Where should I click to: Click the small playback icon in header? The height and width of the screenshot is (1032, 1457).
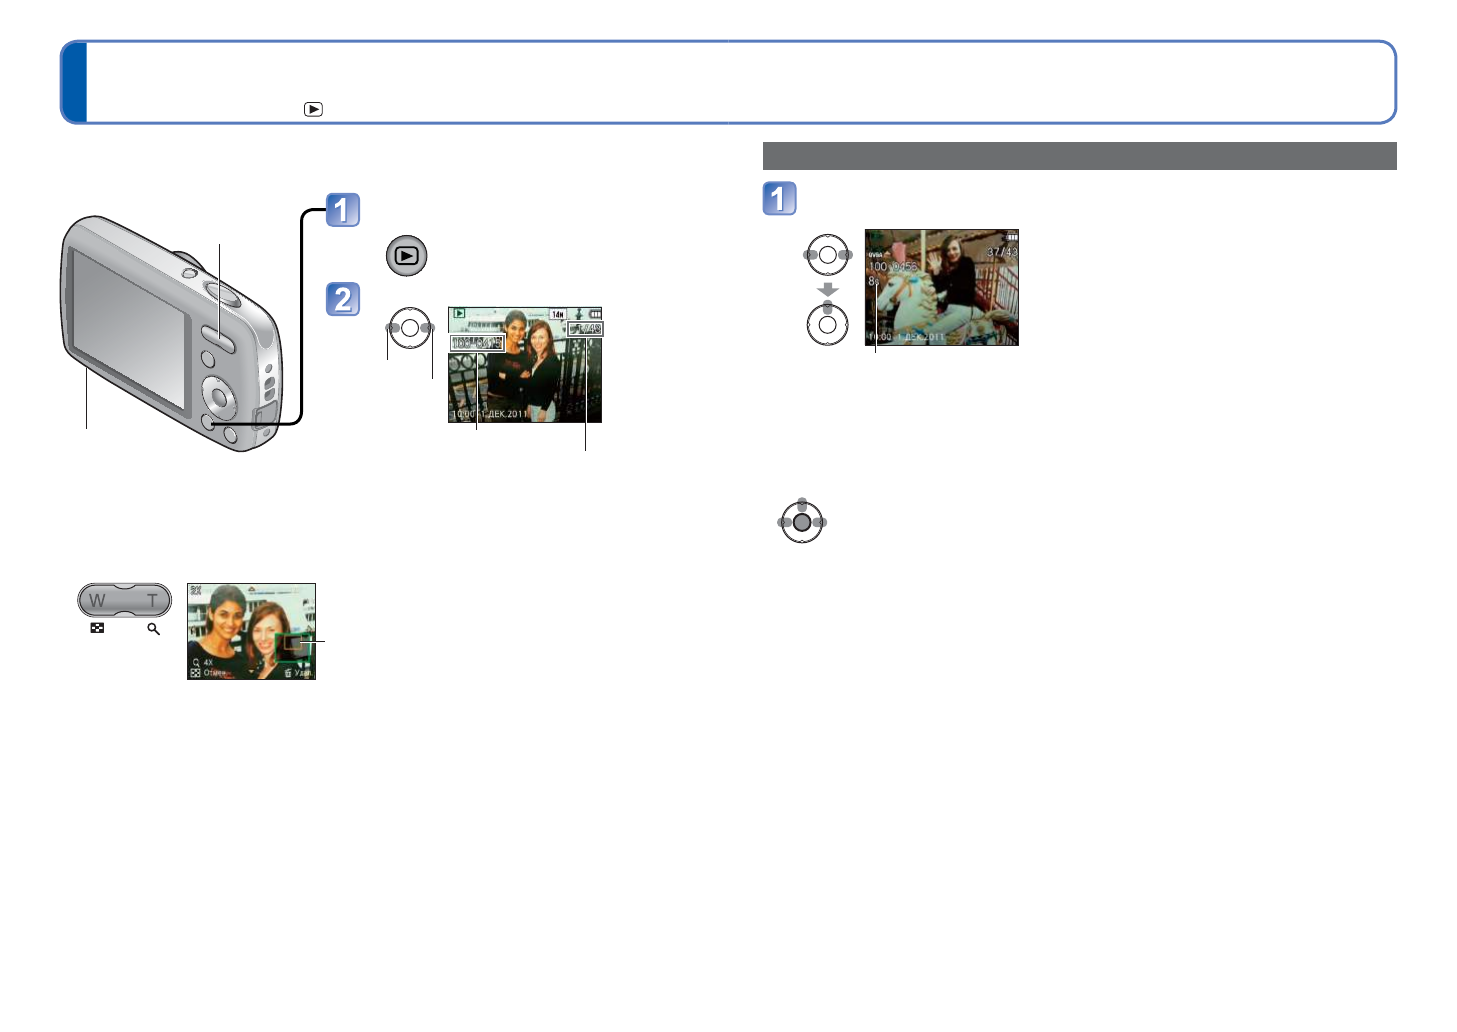[x=313, y=110]
